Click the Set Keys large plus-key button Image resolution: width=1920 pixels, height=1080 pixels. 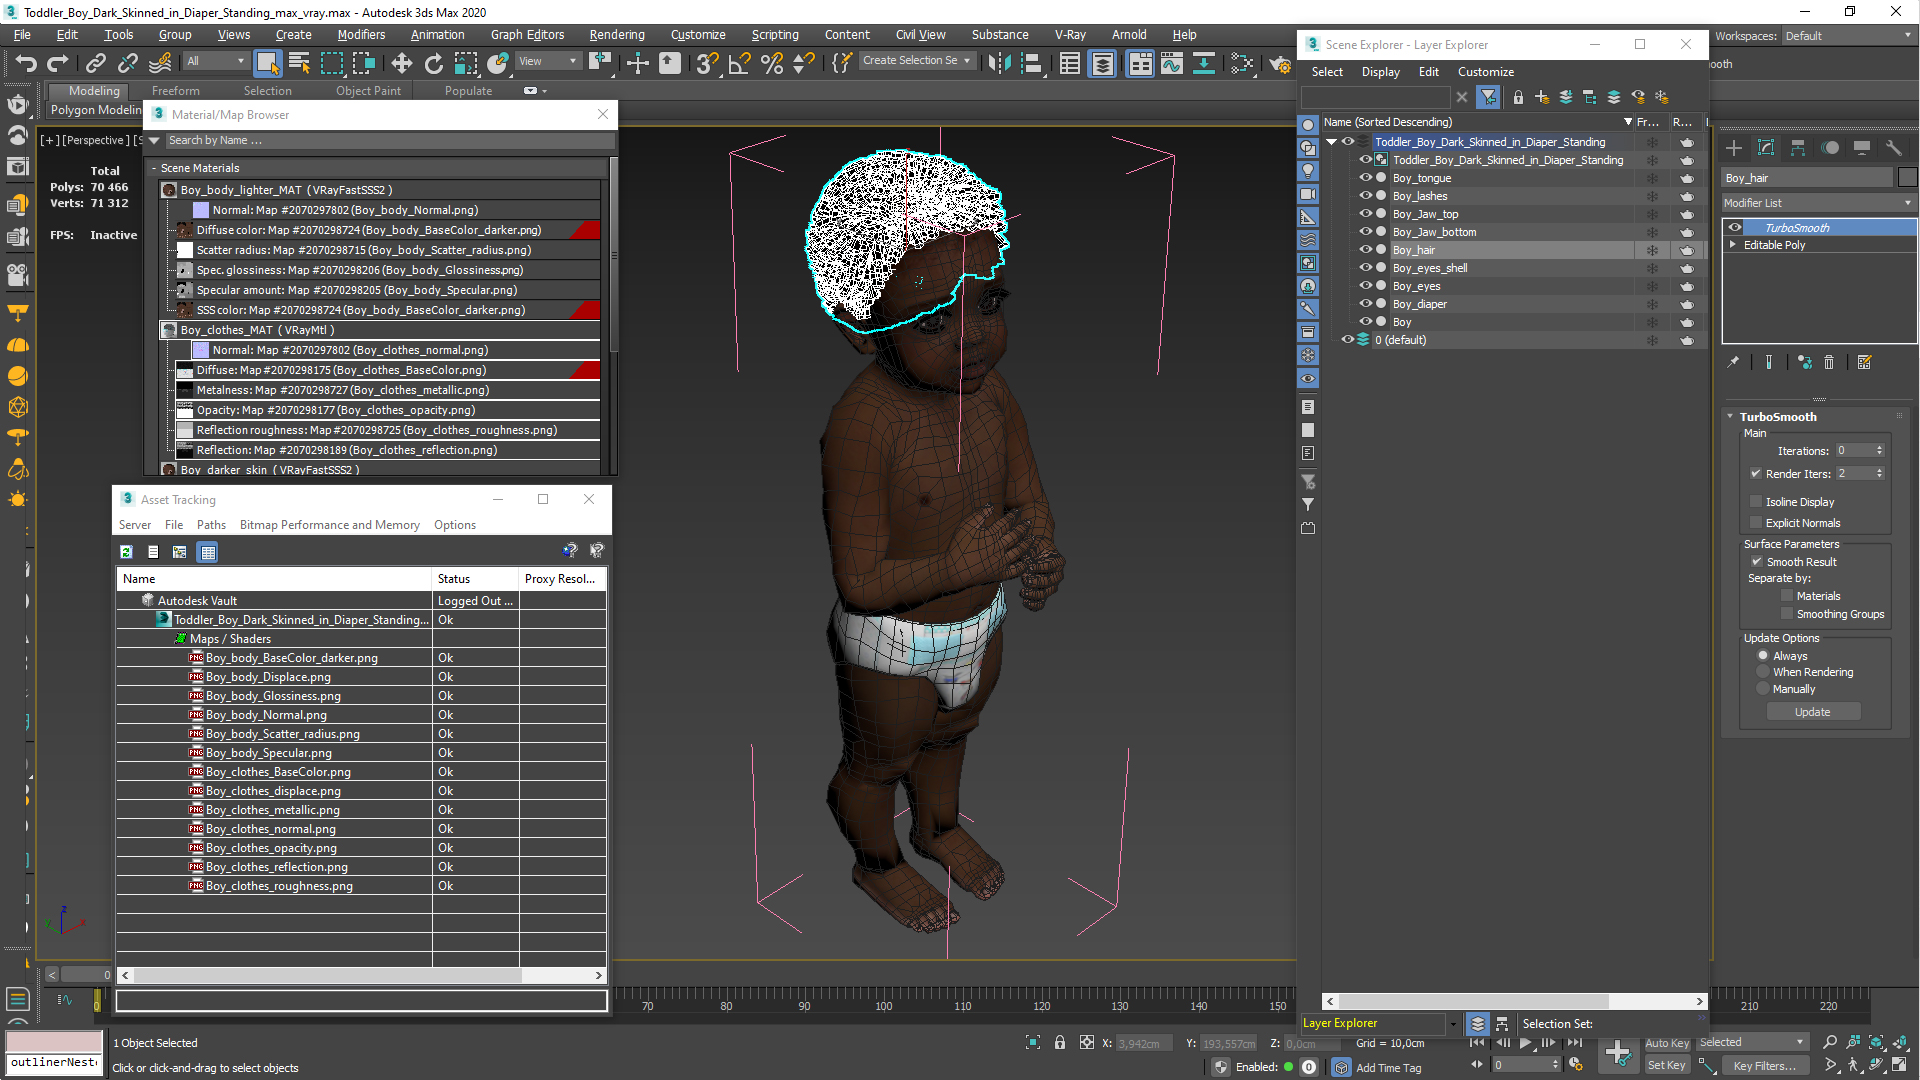pos(1617,1053)
